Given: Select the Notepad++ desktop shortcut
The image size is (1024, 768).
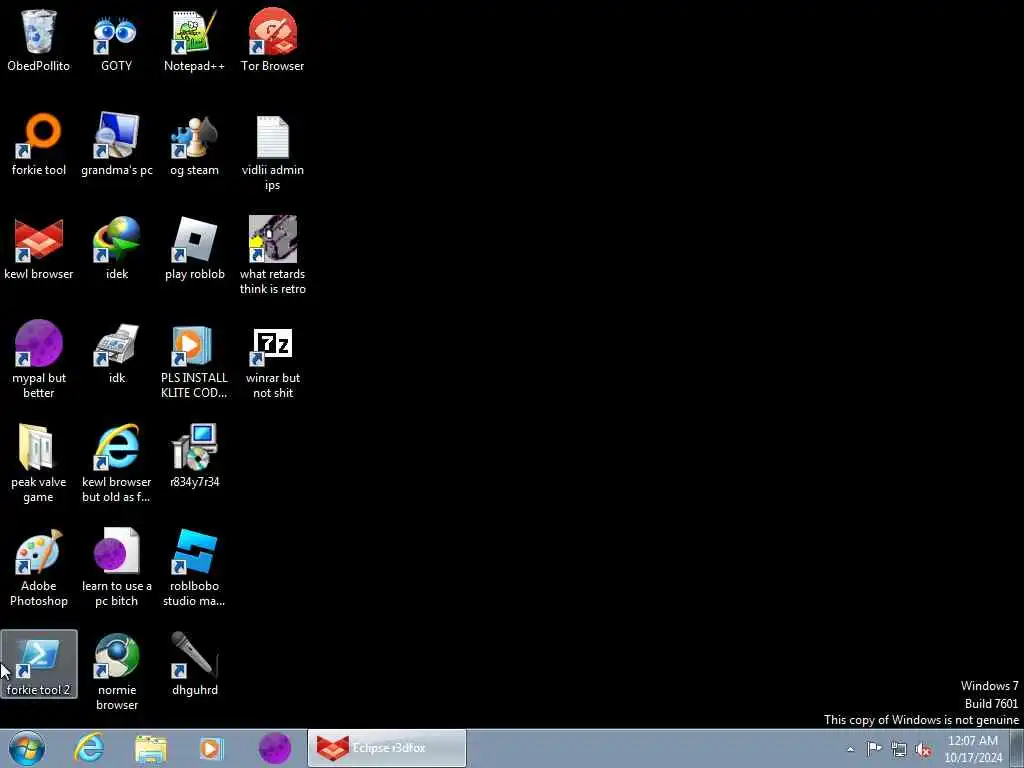Looking at the screenshot, I should pos(194,40).
